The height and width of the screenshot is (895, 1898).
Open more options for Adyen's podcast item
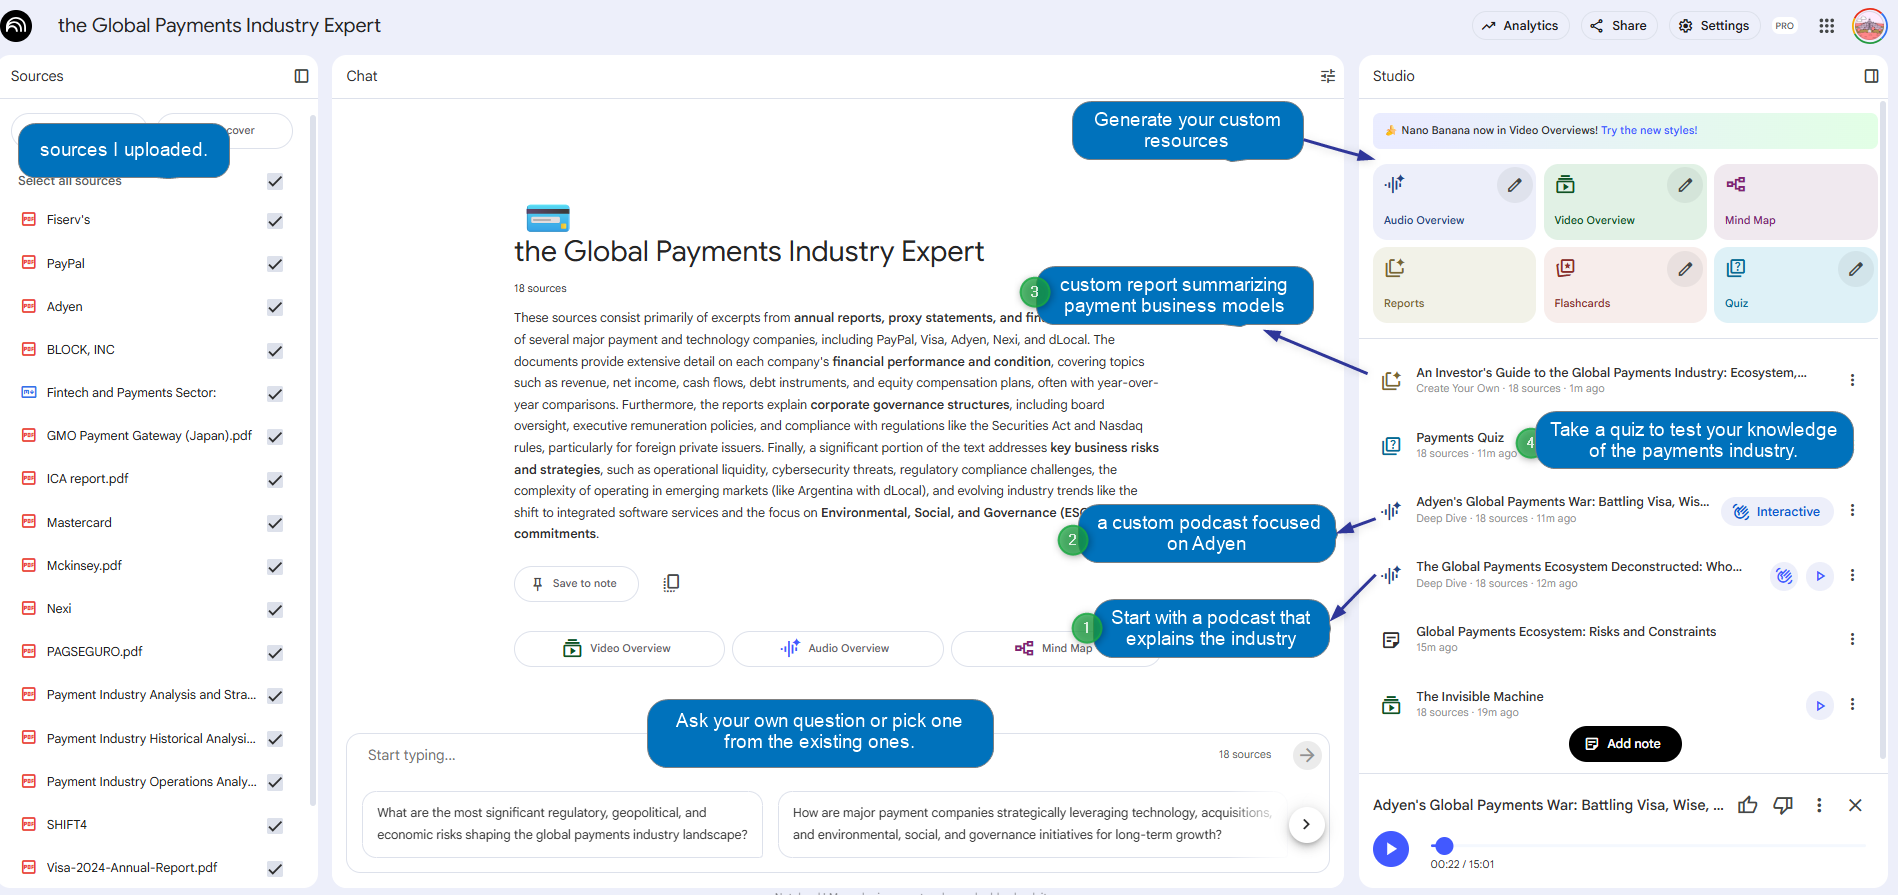click(1852, 510)
